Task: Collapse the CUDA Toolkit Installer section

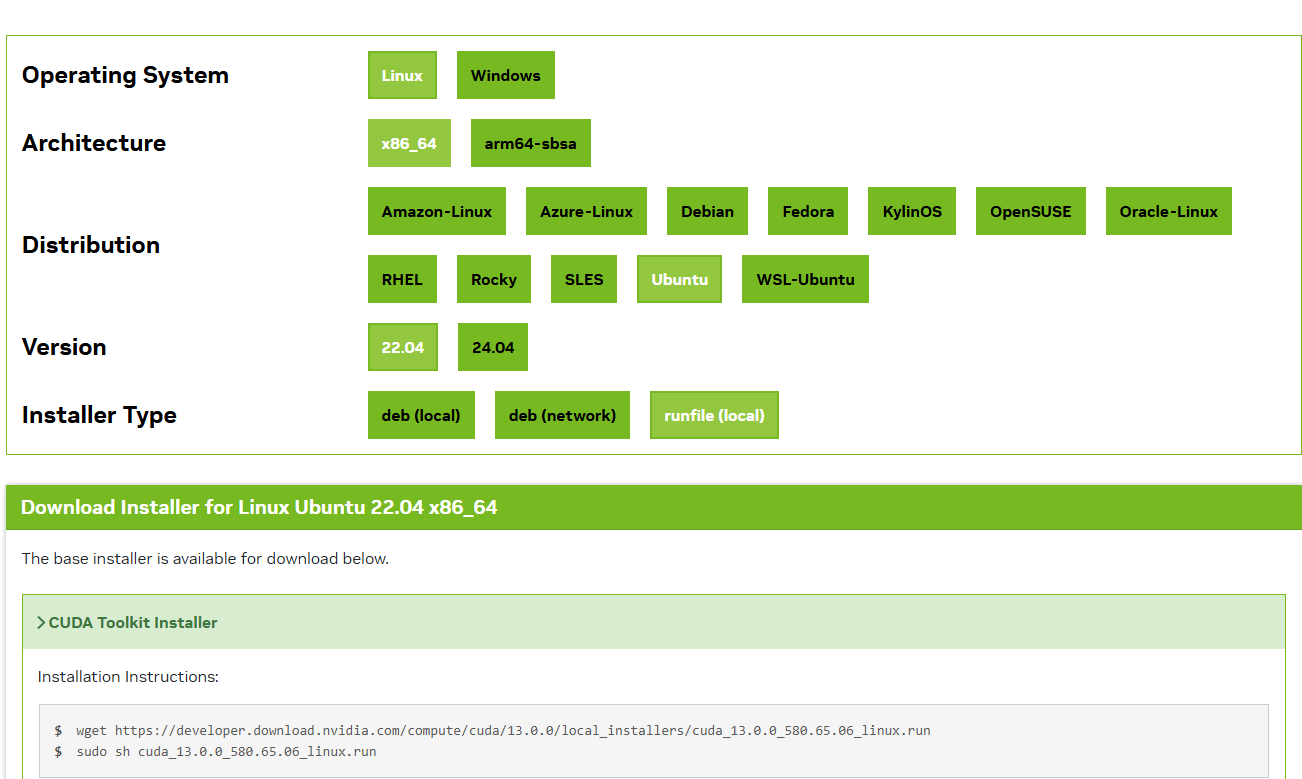Action: 654,622
